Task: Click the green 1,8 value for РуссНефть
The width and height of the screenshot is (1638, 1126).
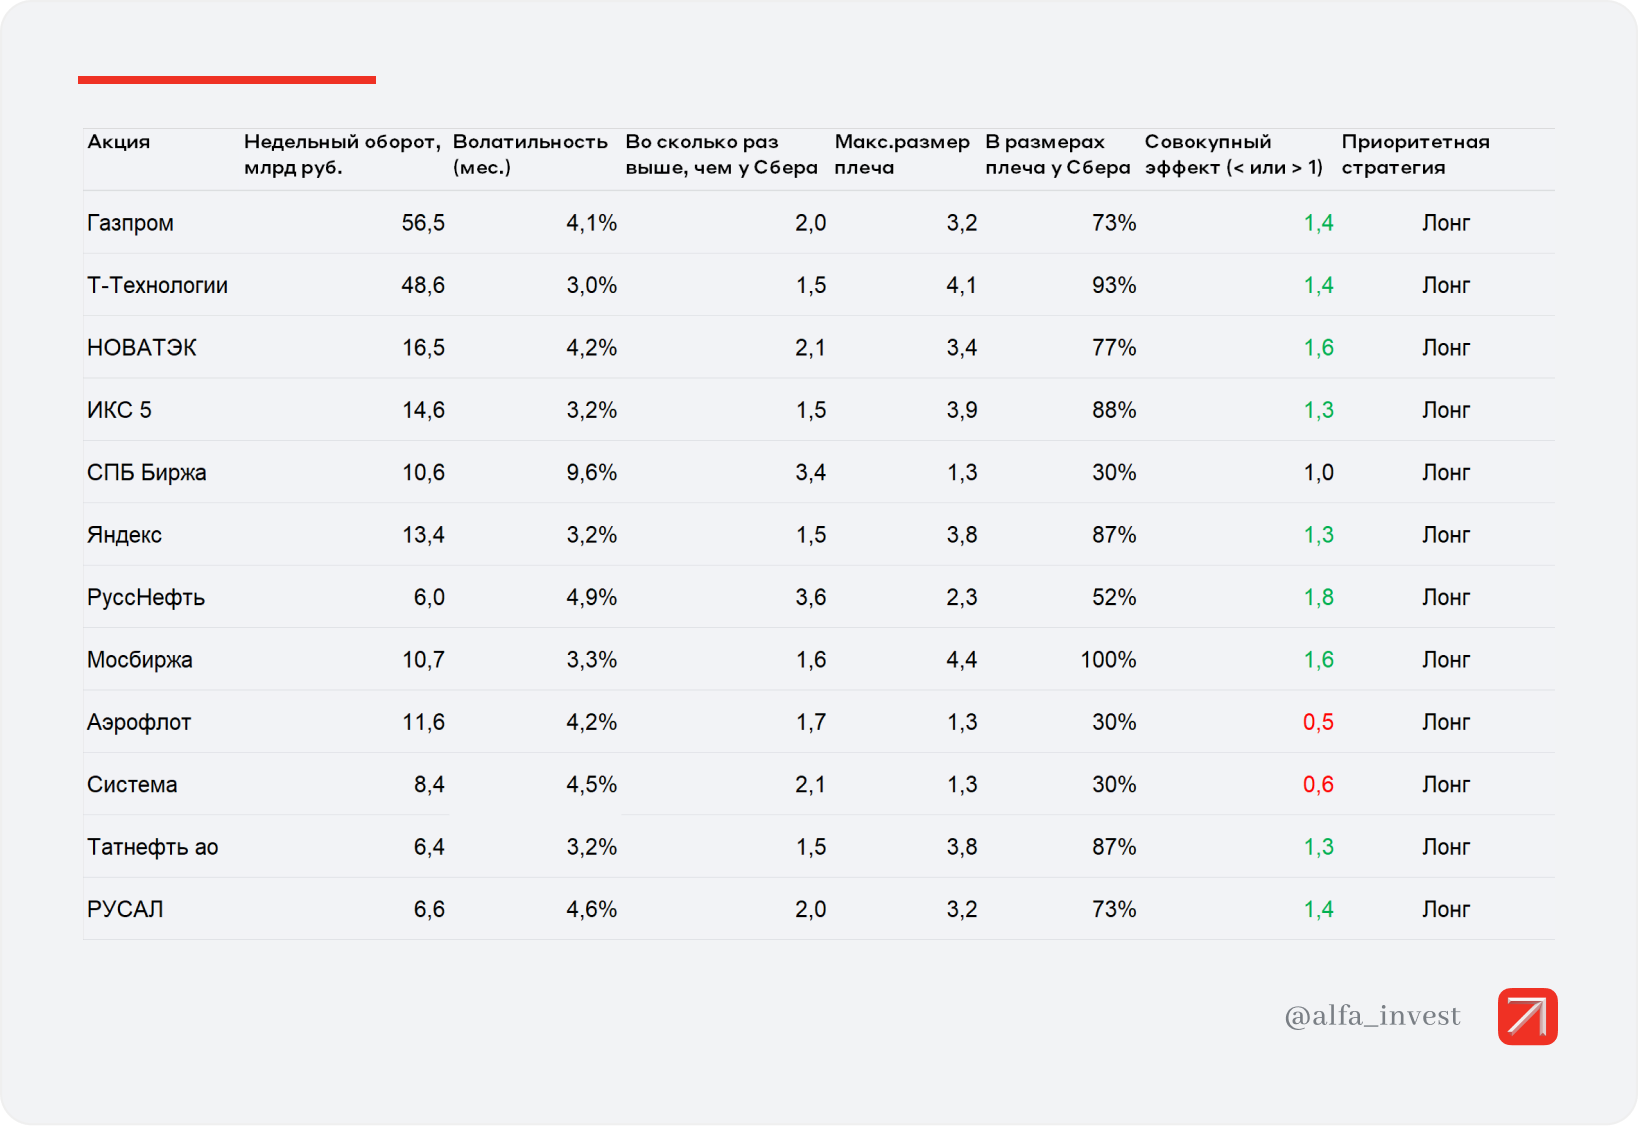Action: click(x=1318, y=598)
